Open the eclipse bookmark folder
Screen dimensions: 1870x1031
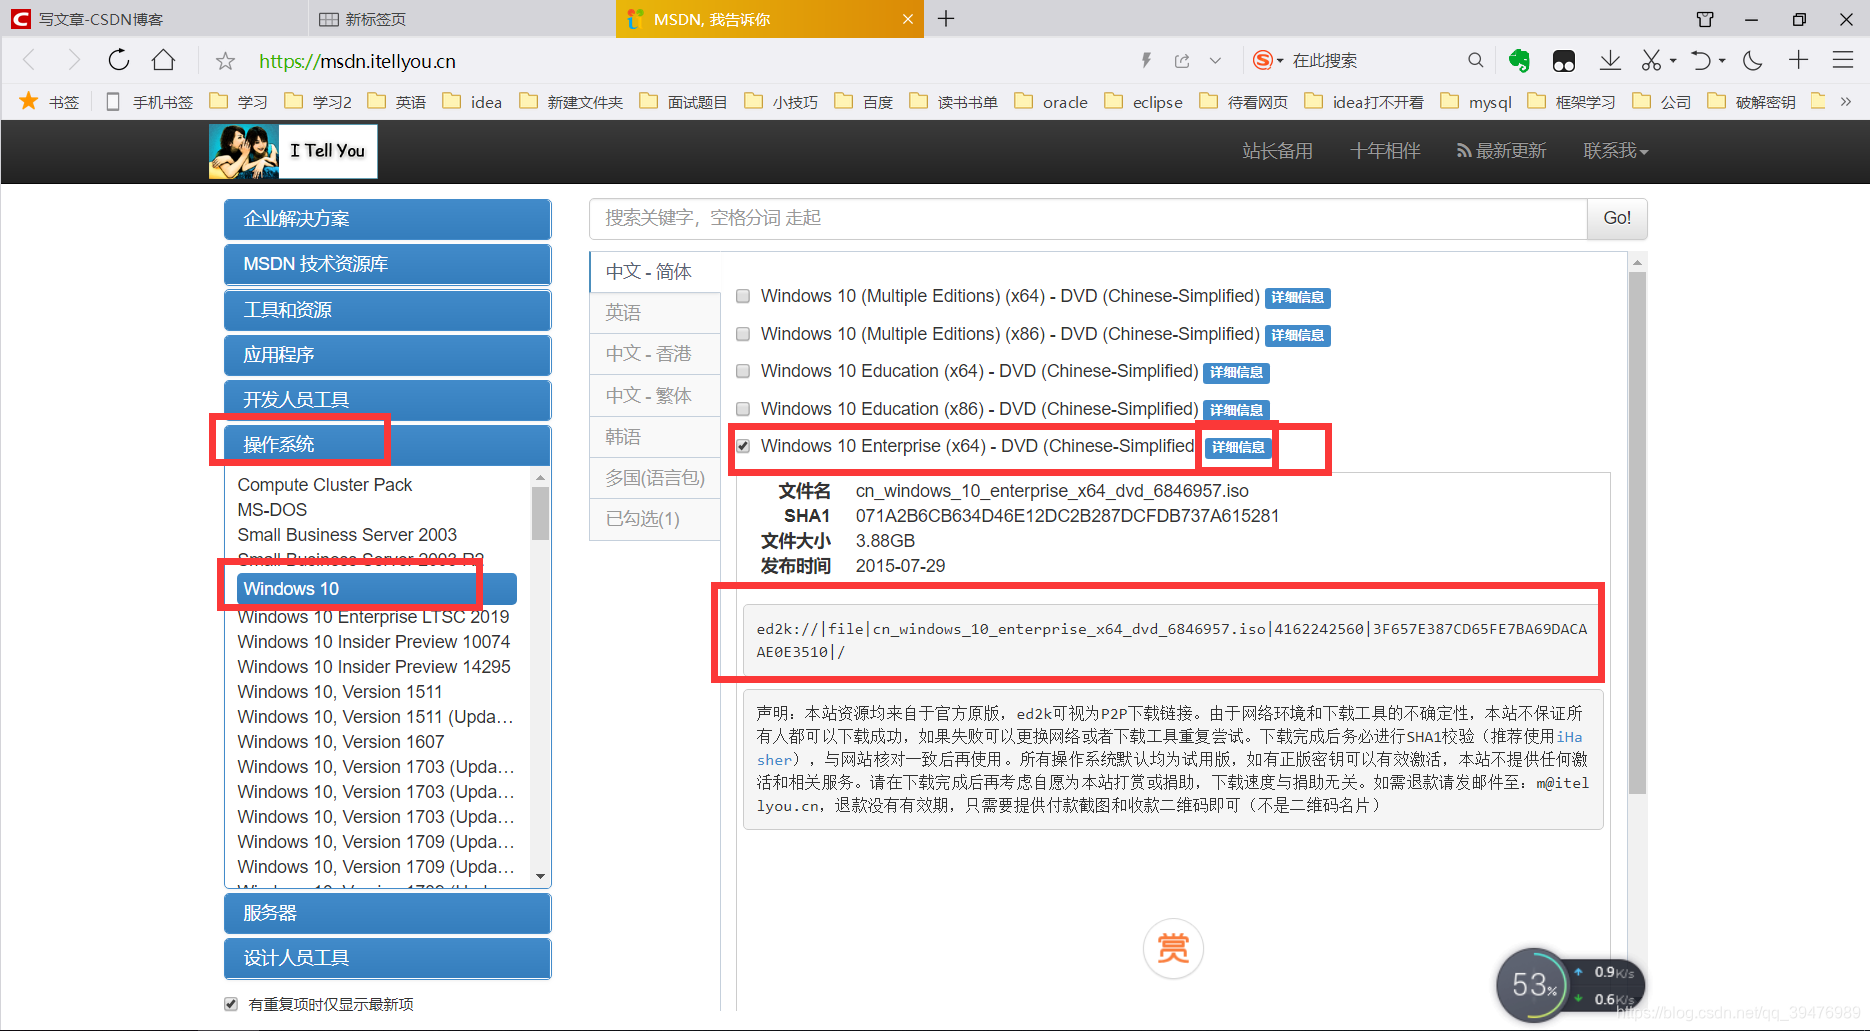click(x=1143, y=101)
